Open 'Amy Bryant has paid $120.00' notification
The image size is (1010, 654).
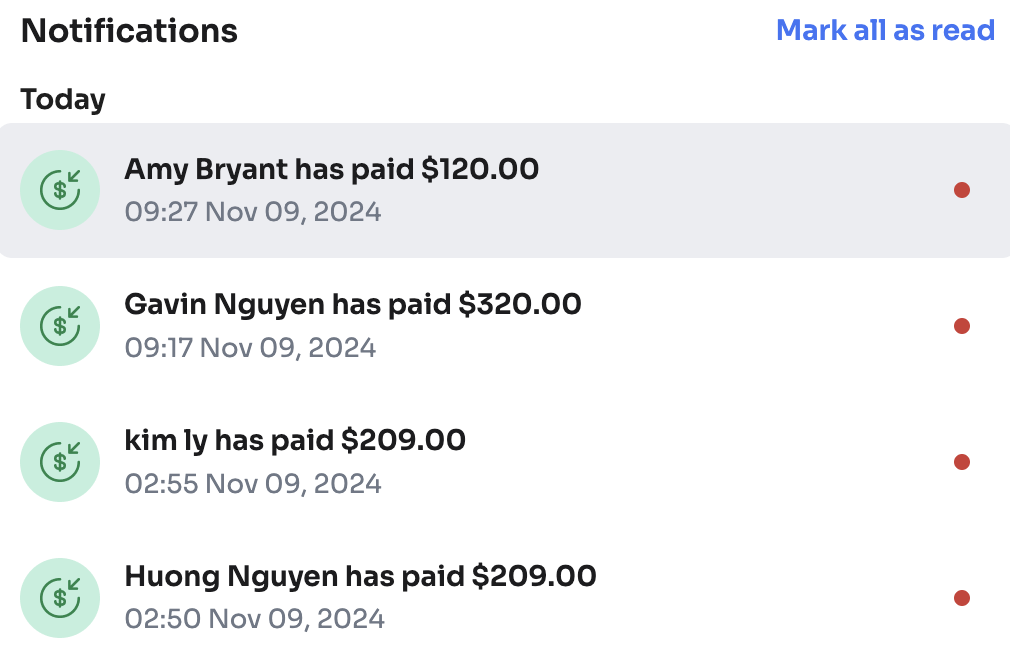click(331, 169)
